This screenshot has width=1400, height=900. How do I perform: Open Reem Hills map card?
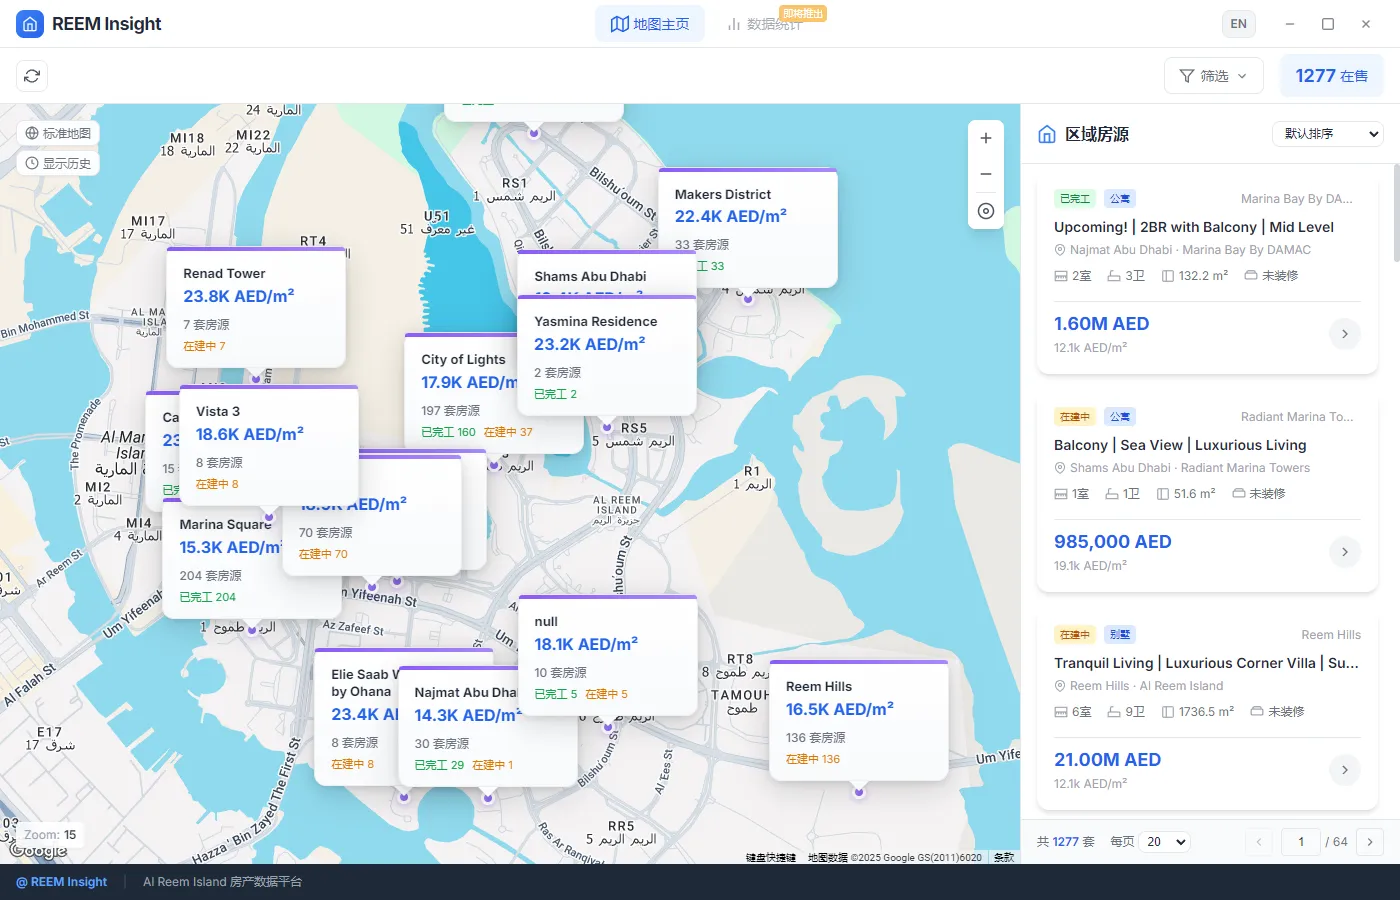[859, 721]
